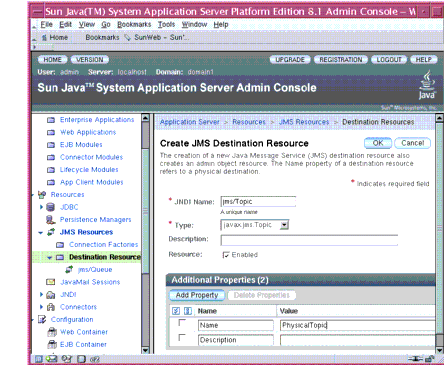
Task: Click the Web Container icon
Action: coord(52,332)
